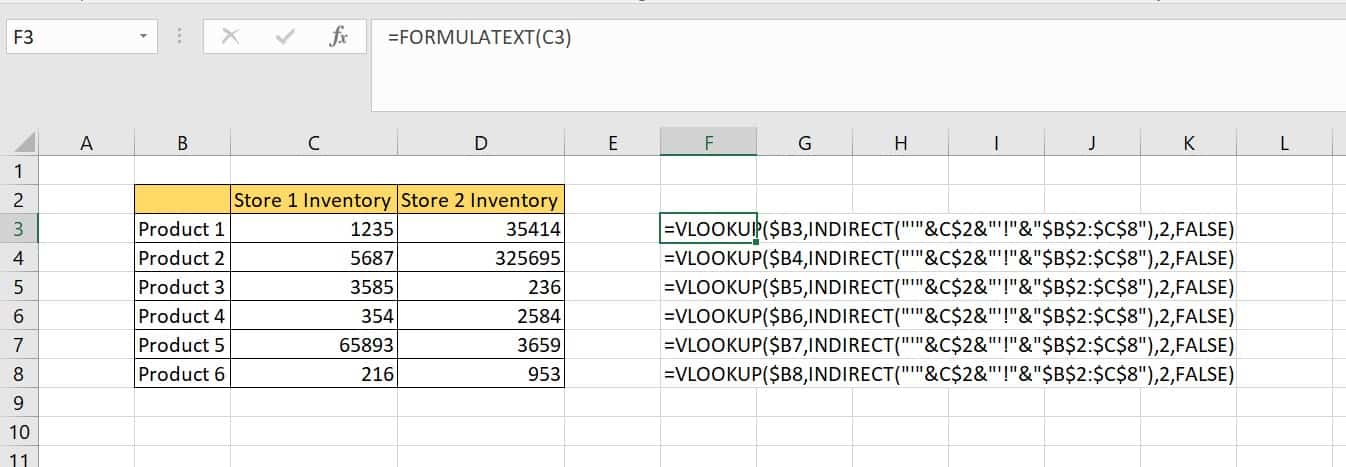The height and width of the screenshot is (467, 1346).
Task: Click the Store 2 Inventory header cell
Action: pyautogui.click(x=480, y=200)
